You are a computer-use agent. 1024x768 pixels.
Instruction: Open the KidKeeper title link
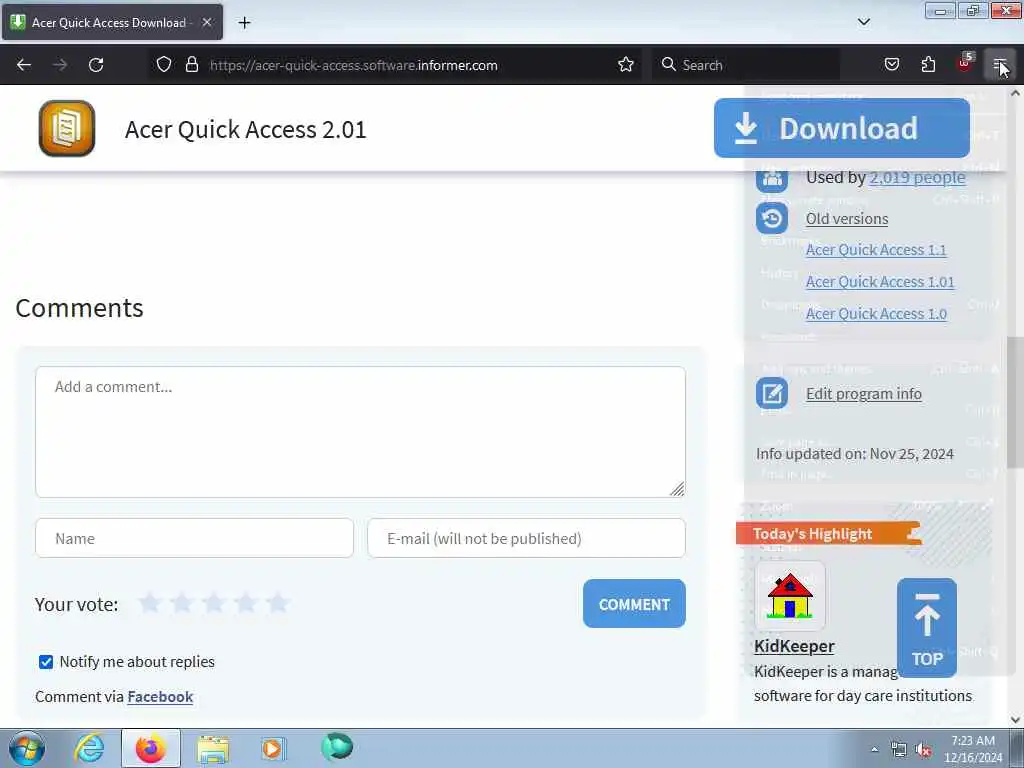tap(794, 646)
